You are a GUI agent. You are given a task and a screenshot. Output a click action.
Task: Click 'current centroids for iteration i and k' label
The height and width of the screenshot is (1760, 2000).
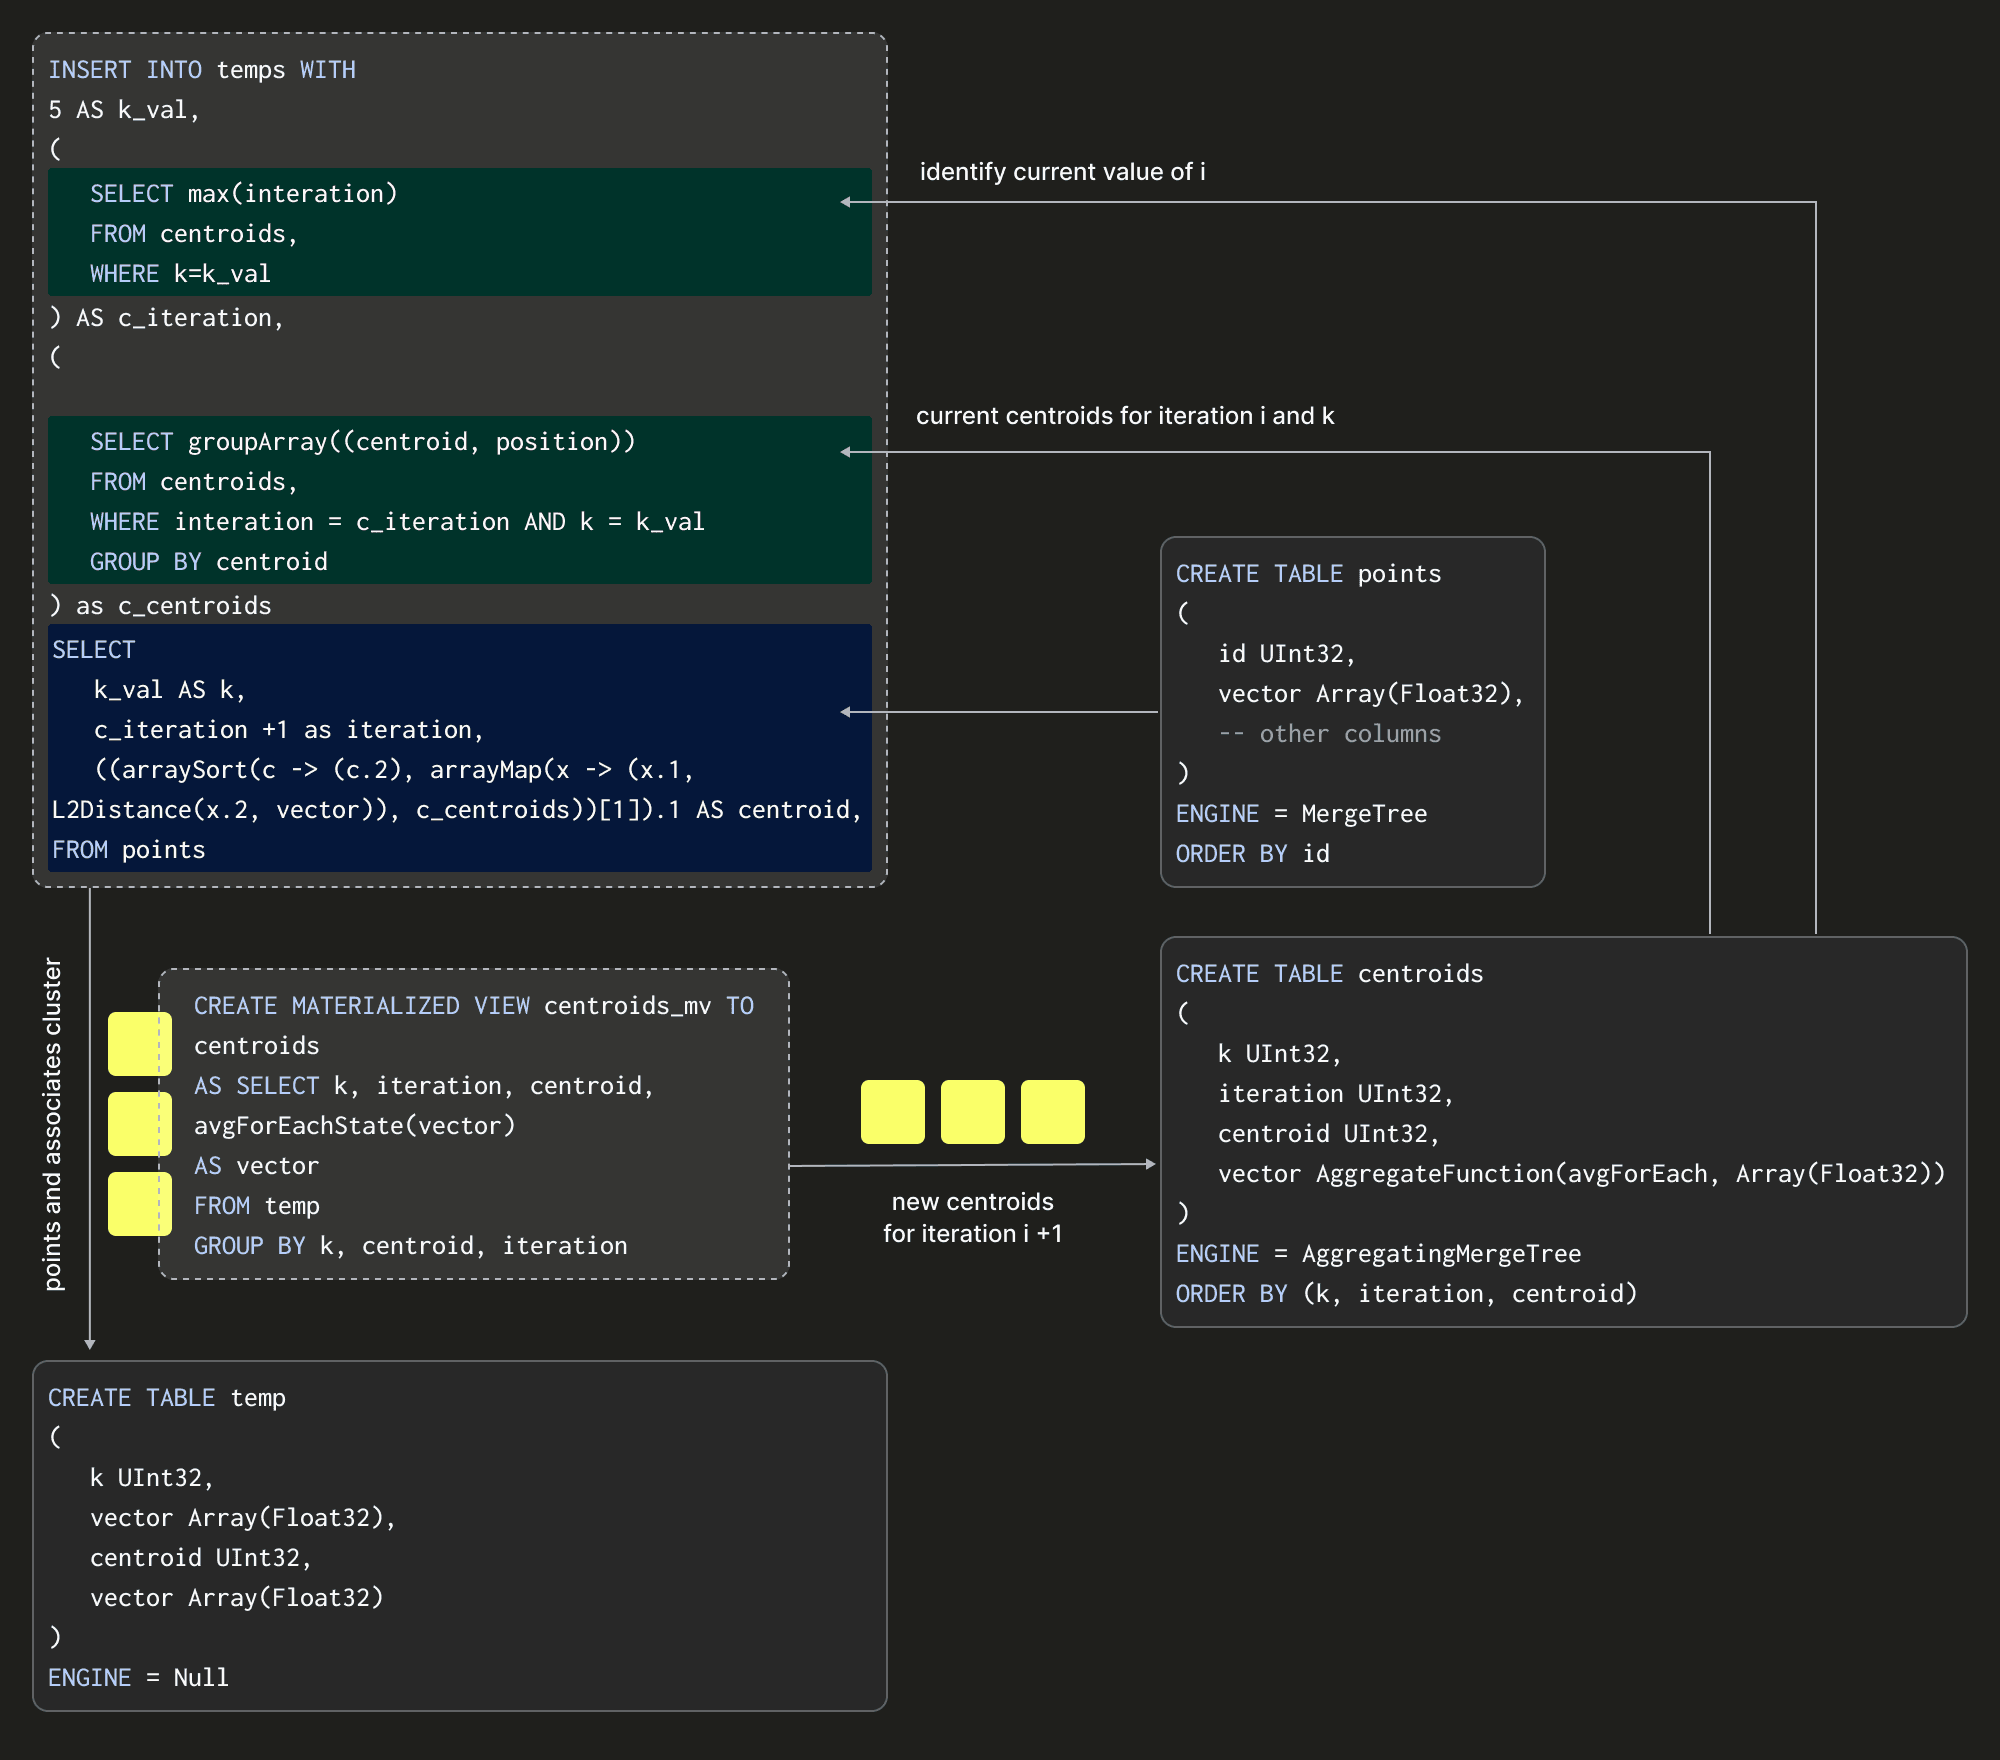[x=1124, y=416]
